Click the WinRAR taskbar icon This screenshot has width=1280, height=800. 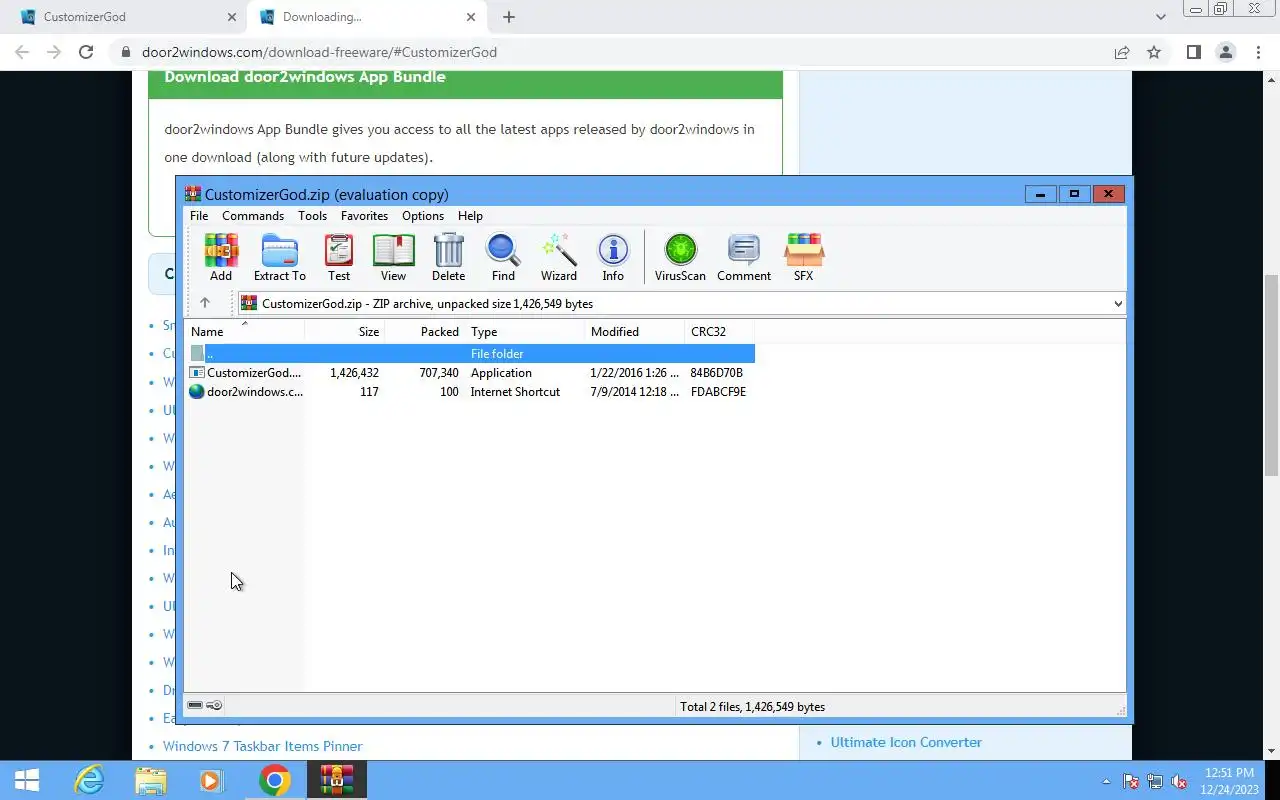336,780
